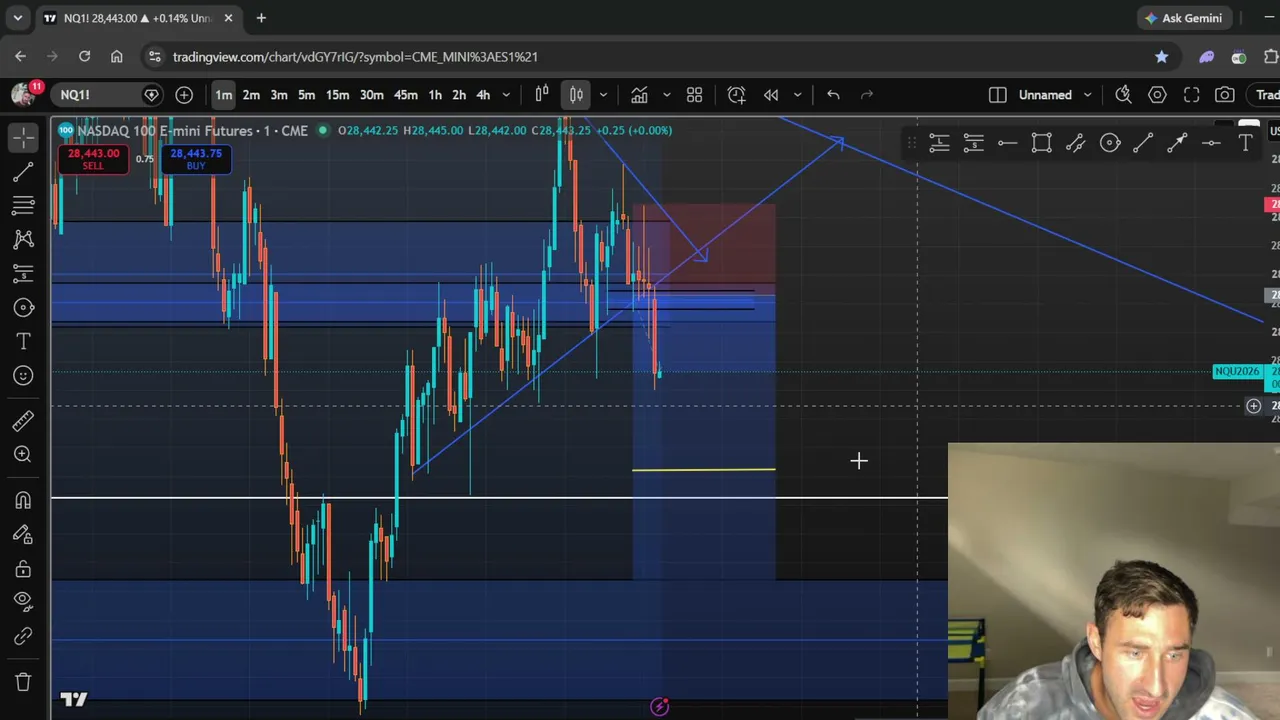Image resolution: width=1280 pixels, height=720 pixels.
Task: Select the highlighted candles chart style
Action: tap(577, 95)
